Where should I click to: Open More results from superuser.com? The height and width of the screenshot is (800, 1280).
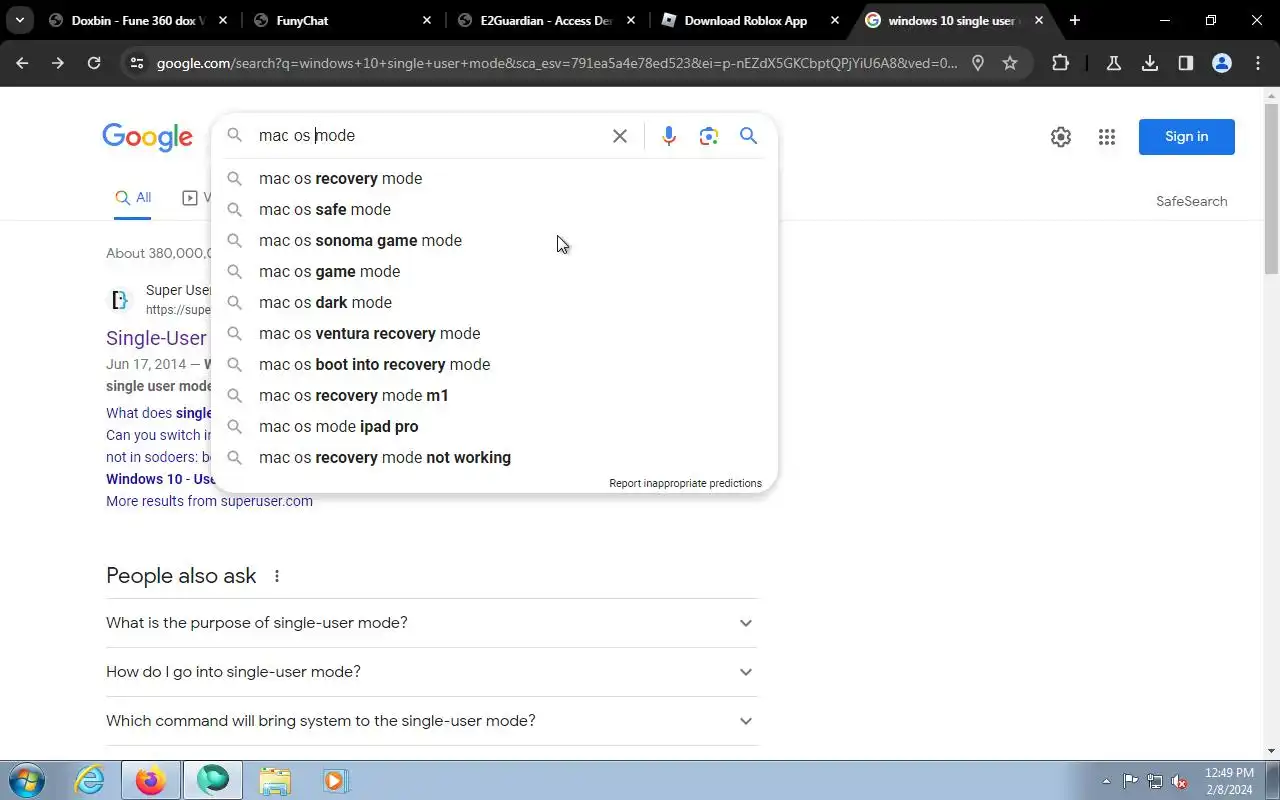click(209, 501)
